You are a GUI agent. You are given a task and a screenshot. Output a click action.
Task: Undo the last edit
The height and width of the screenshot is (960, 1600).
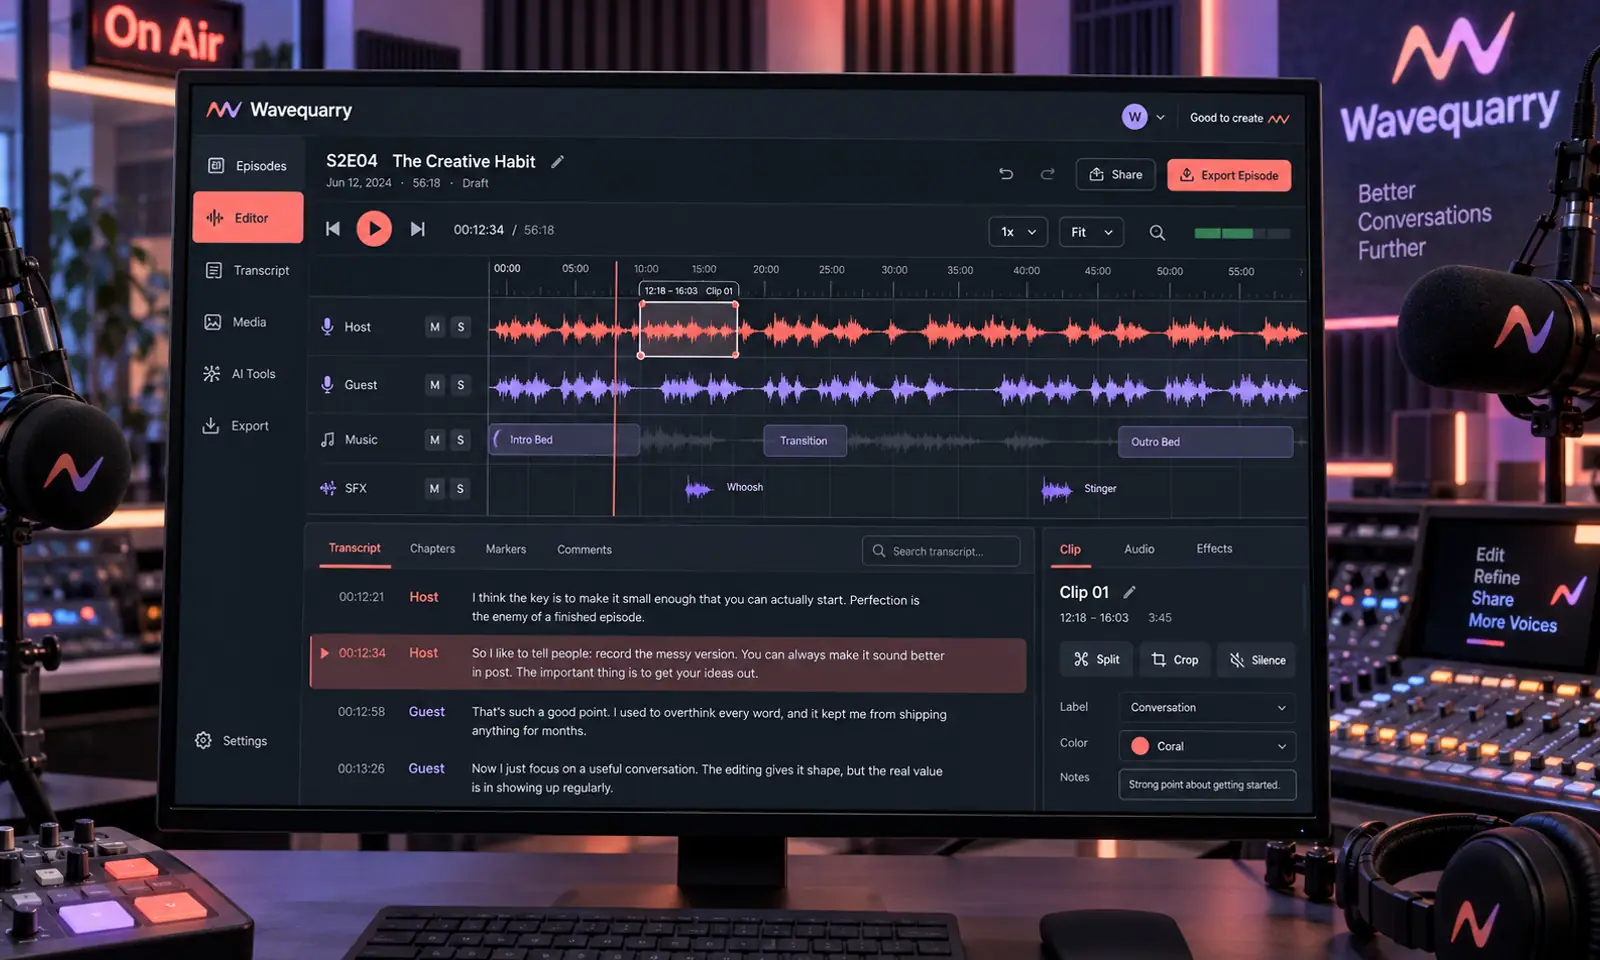1006,174
